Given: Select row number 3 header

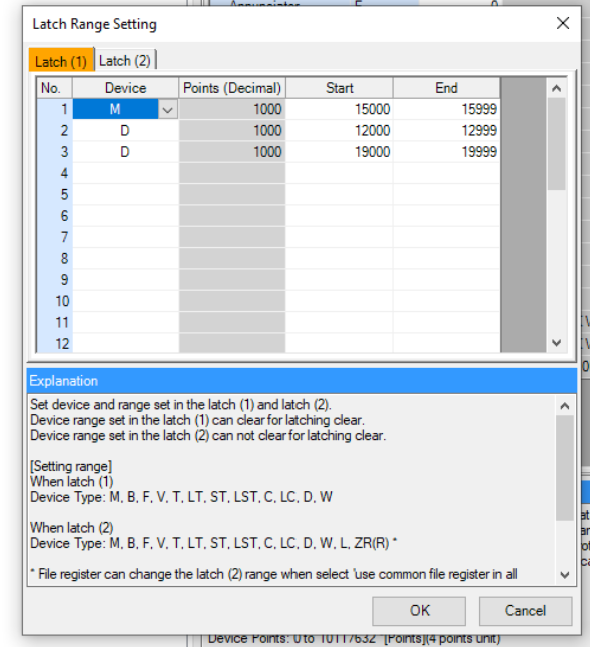Looking at the screenshot, I should point(55,152).
